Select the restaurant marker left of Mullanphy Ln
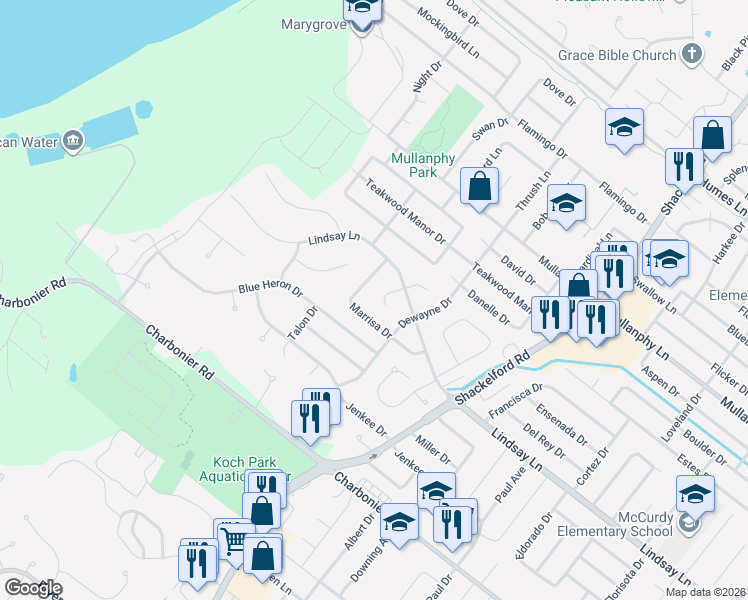 596,320
